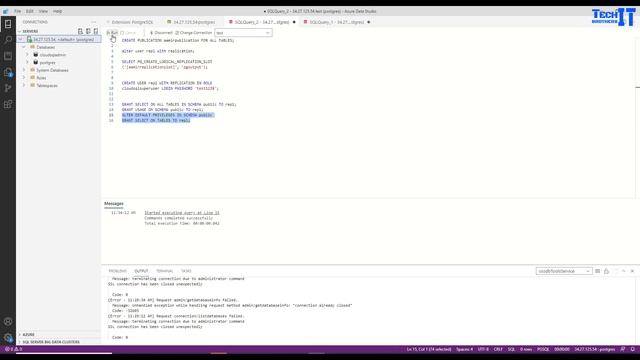640x360 pixels.
Task: Click the New Connection icon in Servers header
Action: coord(80,31)
